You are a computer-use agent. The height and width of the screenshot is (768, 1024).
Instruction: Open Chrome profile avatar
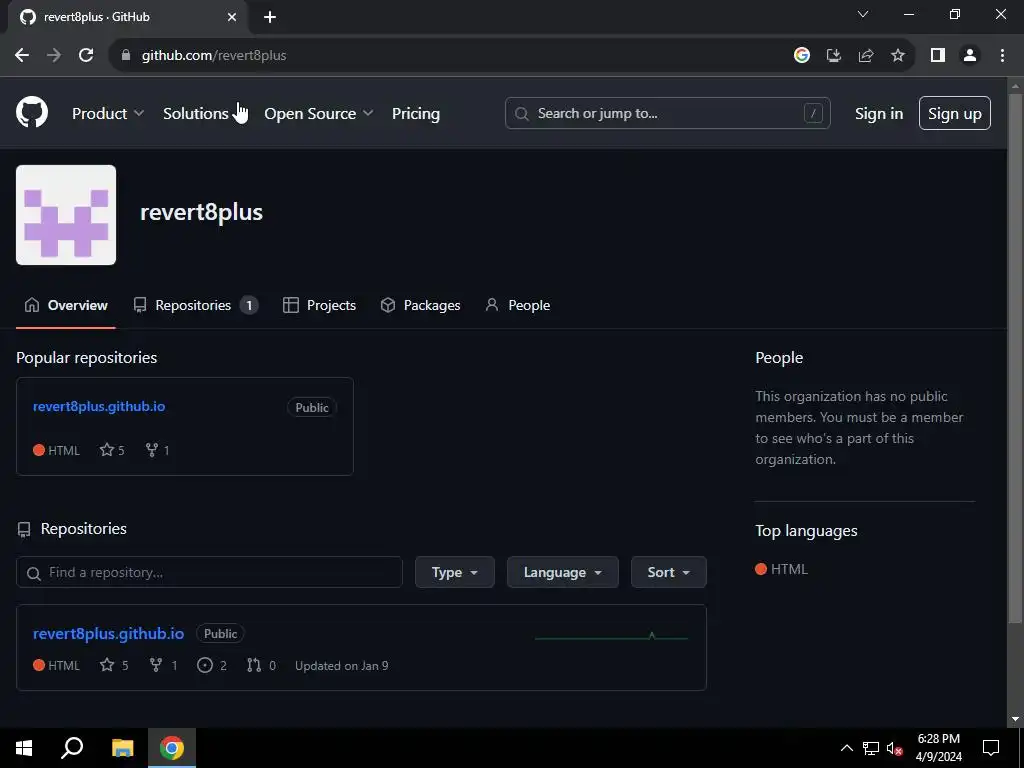click(970, 56)
